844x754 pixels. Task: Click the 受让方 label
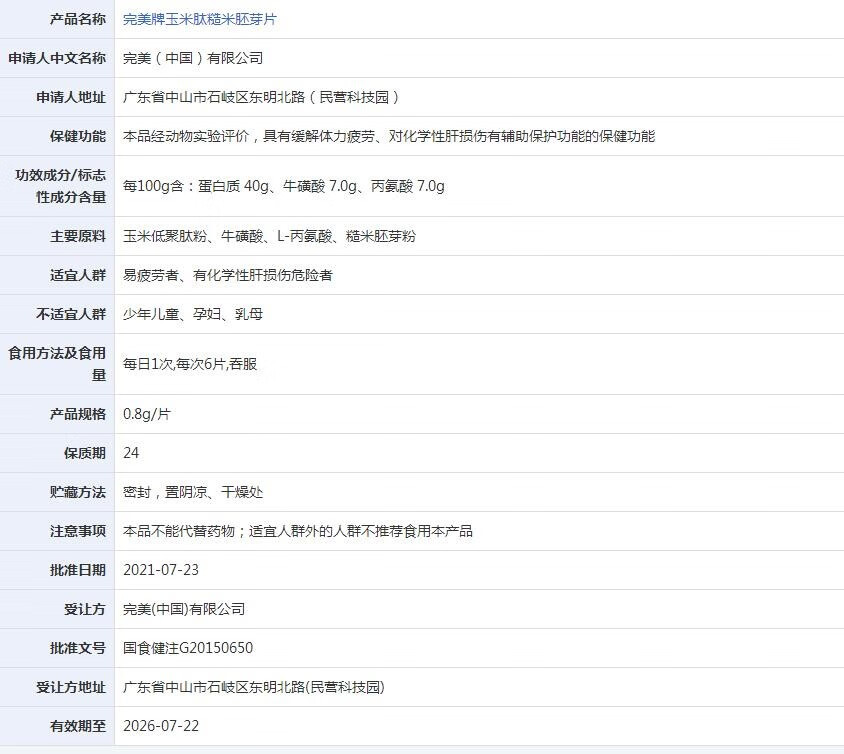click(x=85, y=609)
